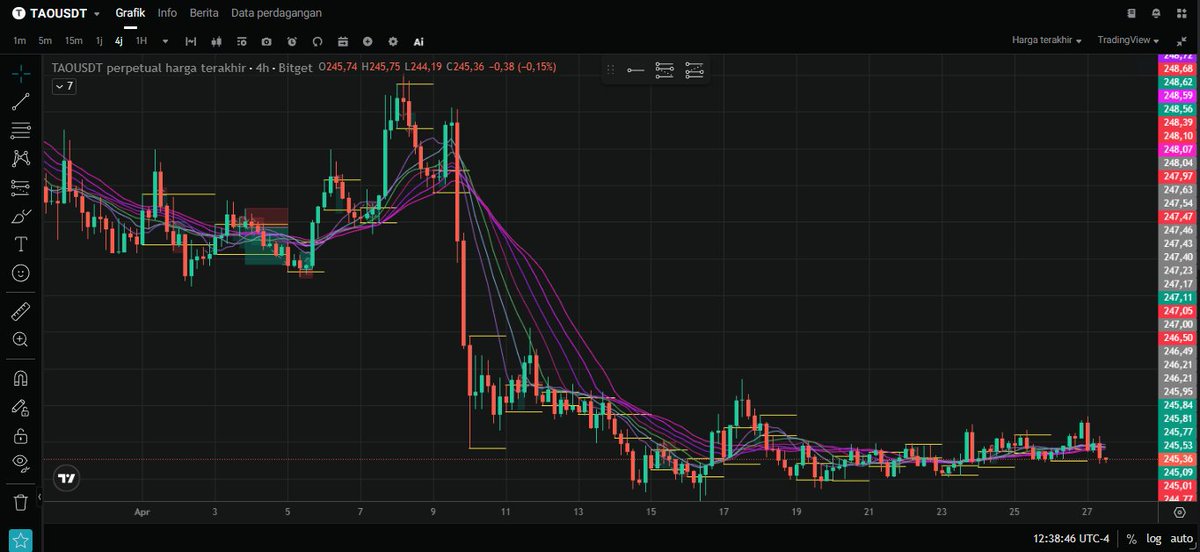Open favorites star button in sidebar
Screen dimensions: 1200x552
click(21, 540)
